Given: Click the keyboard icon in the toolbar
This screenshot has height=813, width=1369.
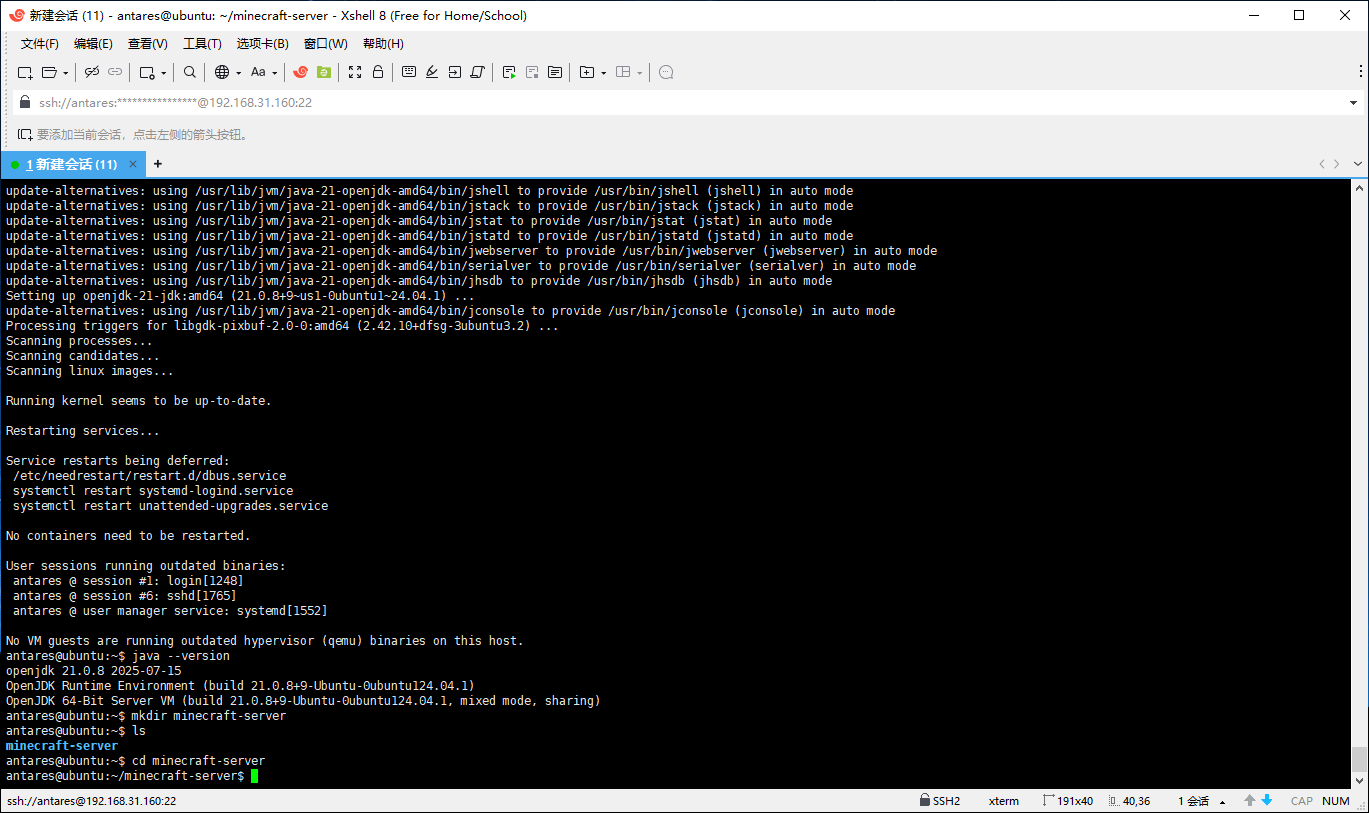Looking at the screenshot, I should 409,72.
